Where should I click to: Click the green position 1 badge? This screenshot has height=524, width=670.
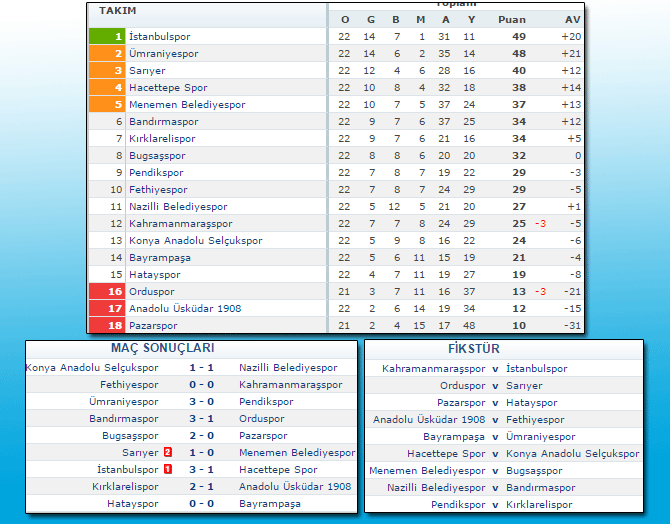point(105,36)
